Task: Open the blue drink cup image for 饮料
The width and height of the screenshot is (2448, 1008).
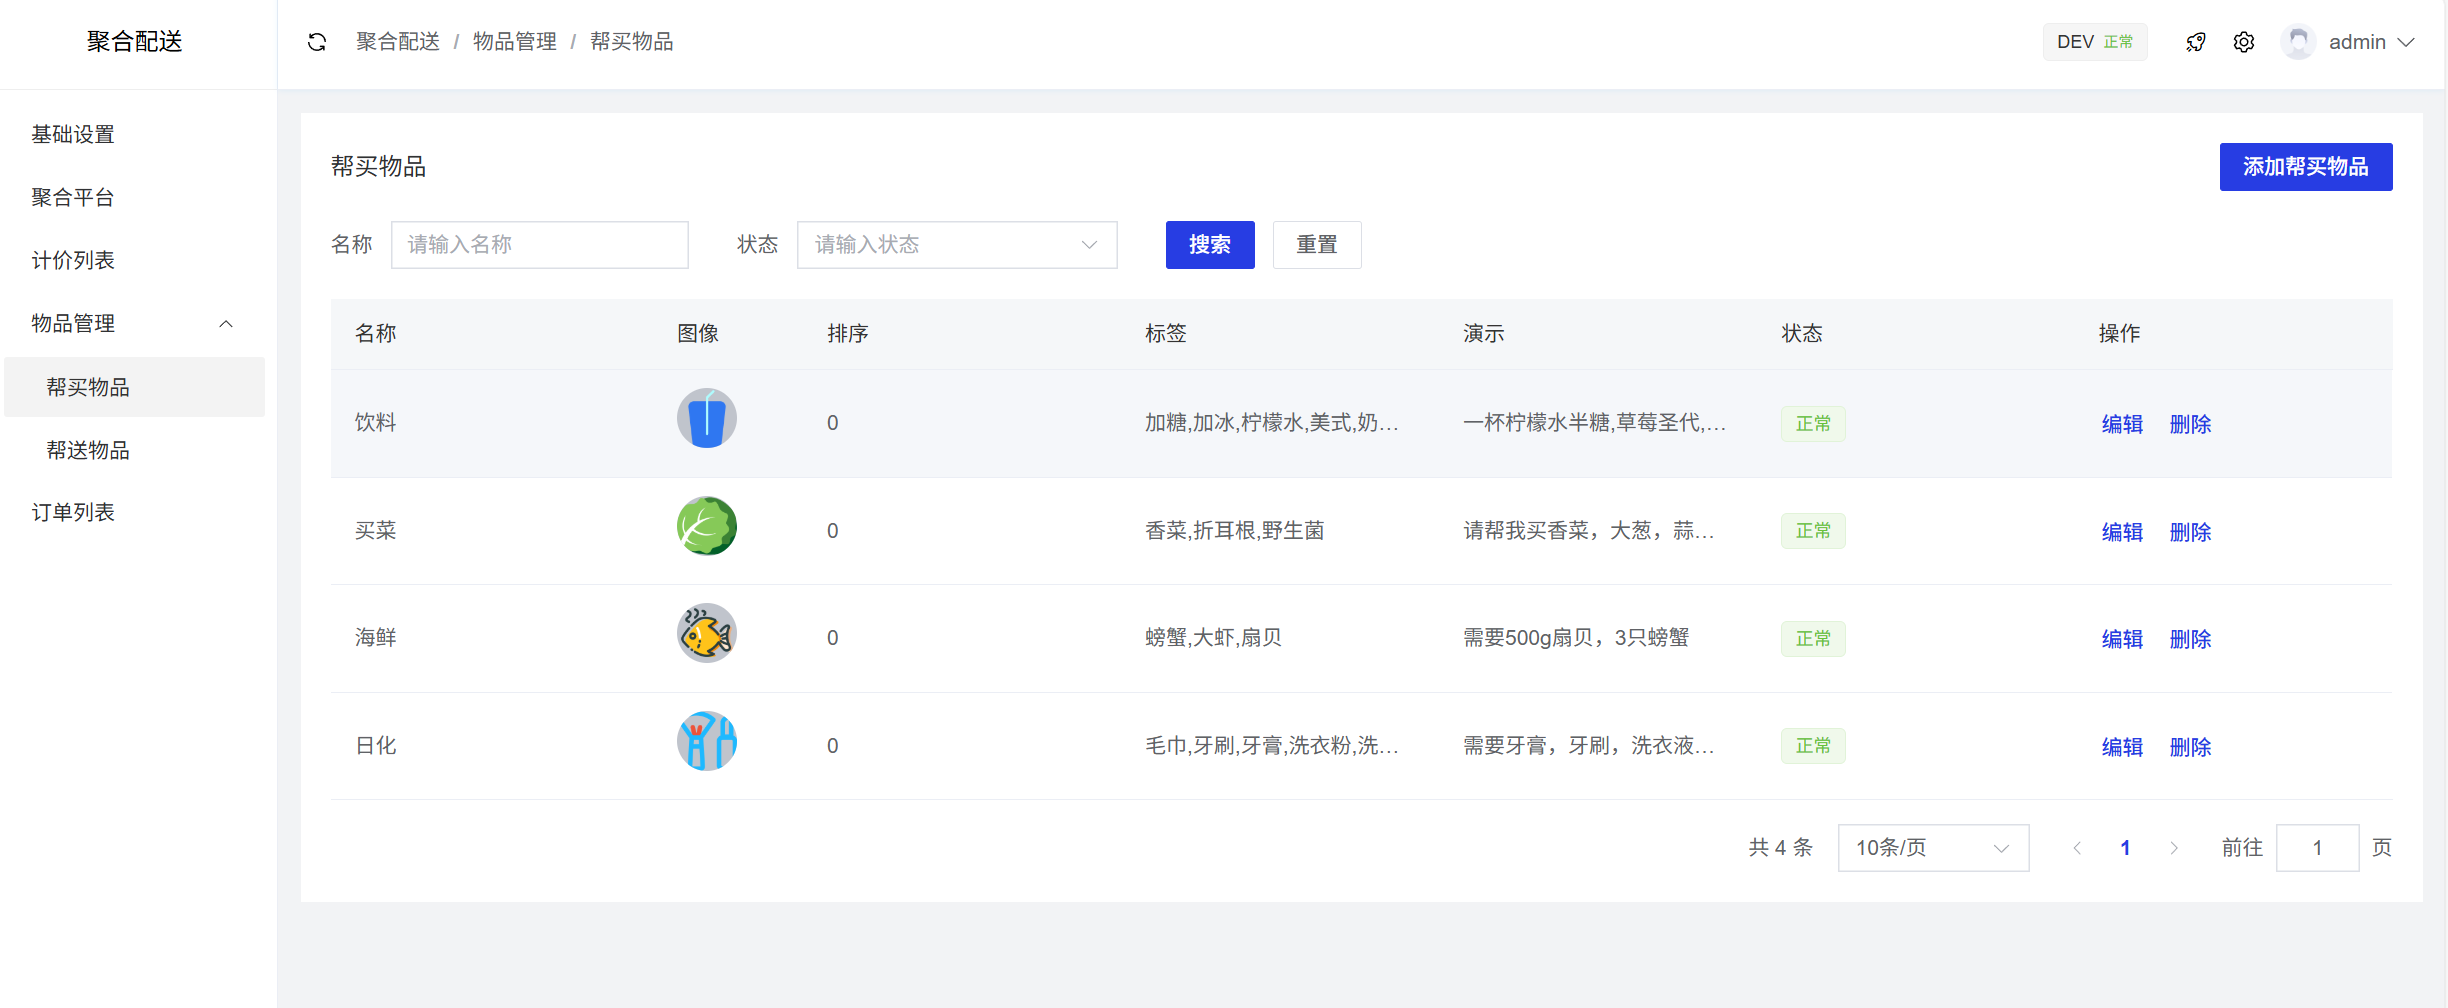Action: click(707, 418)
